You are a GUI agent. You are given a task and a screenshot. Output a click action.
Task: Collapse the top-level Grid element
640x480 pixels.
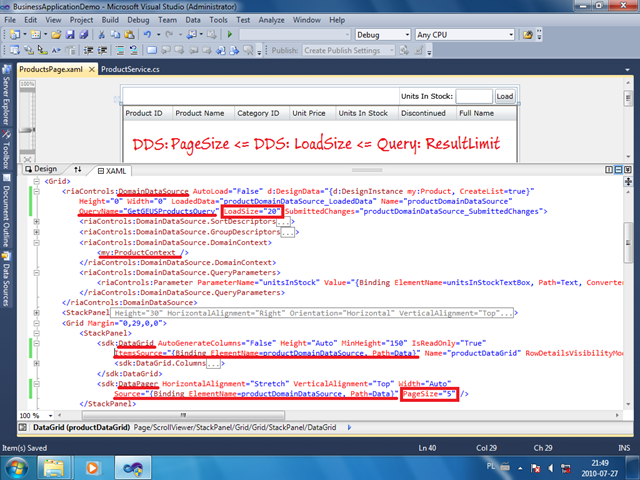[36, 181]
